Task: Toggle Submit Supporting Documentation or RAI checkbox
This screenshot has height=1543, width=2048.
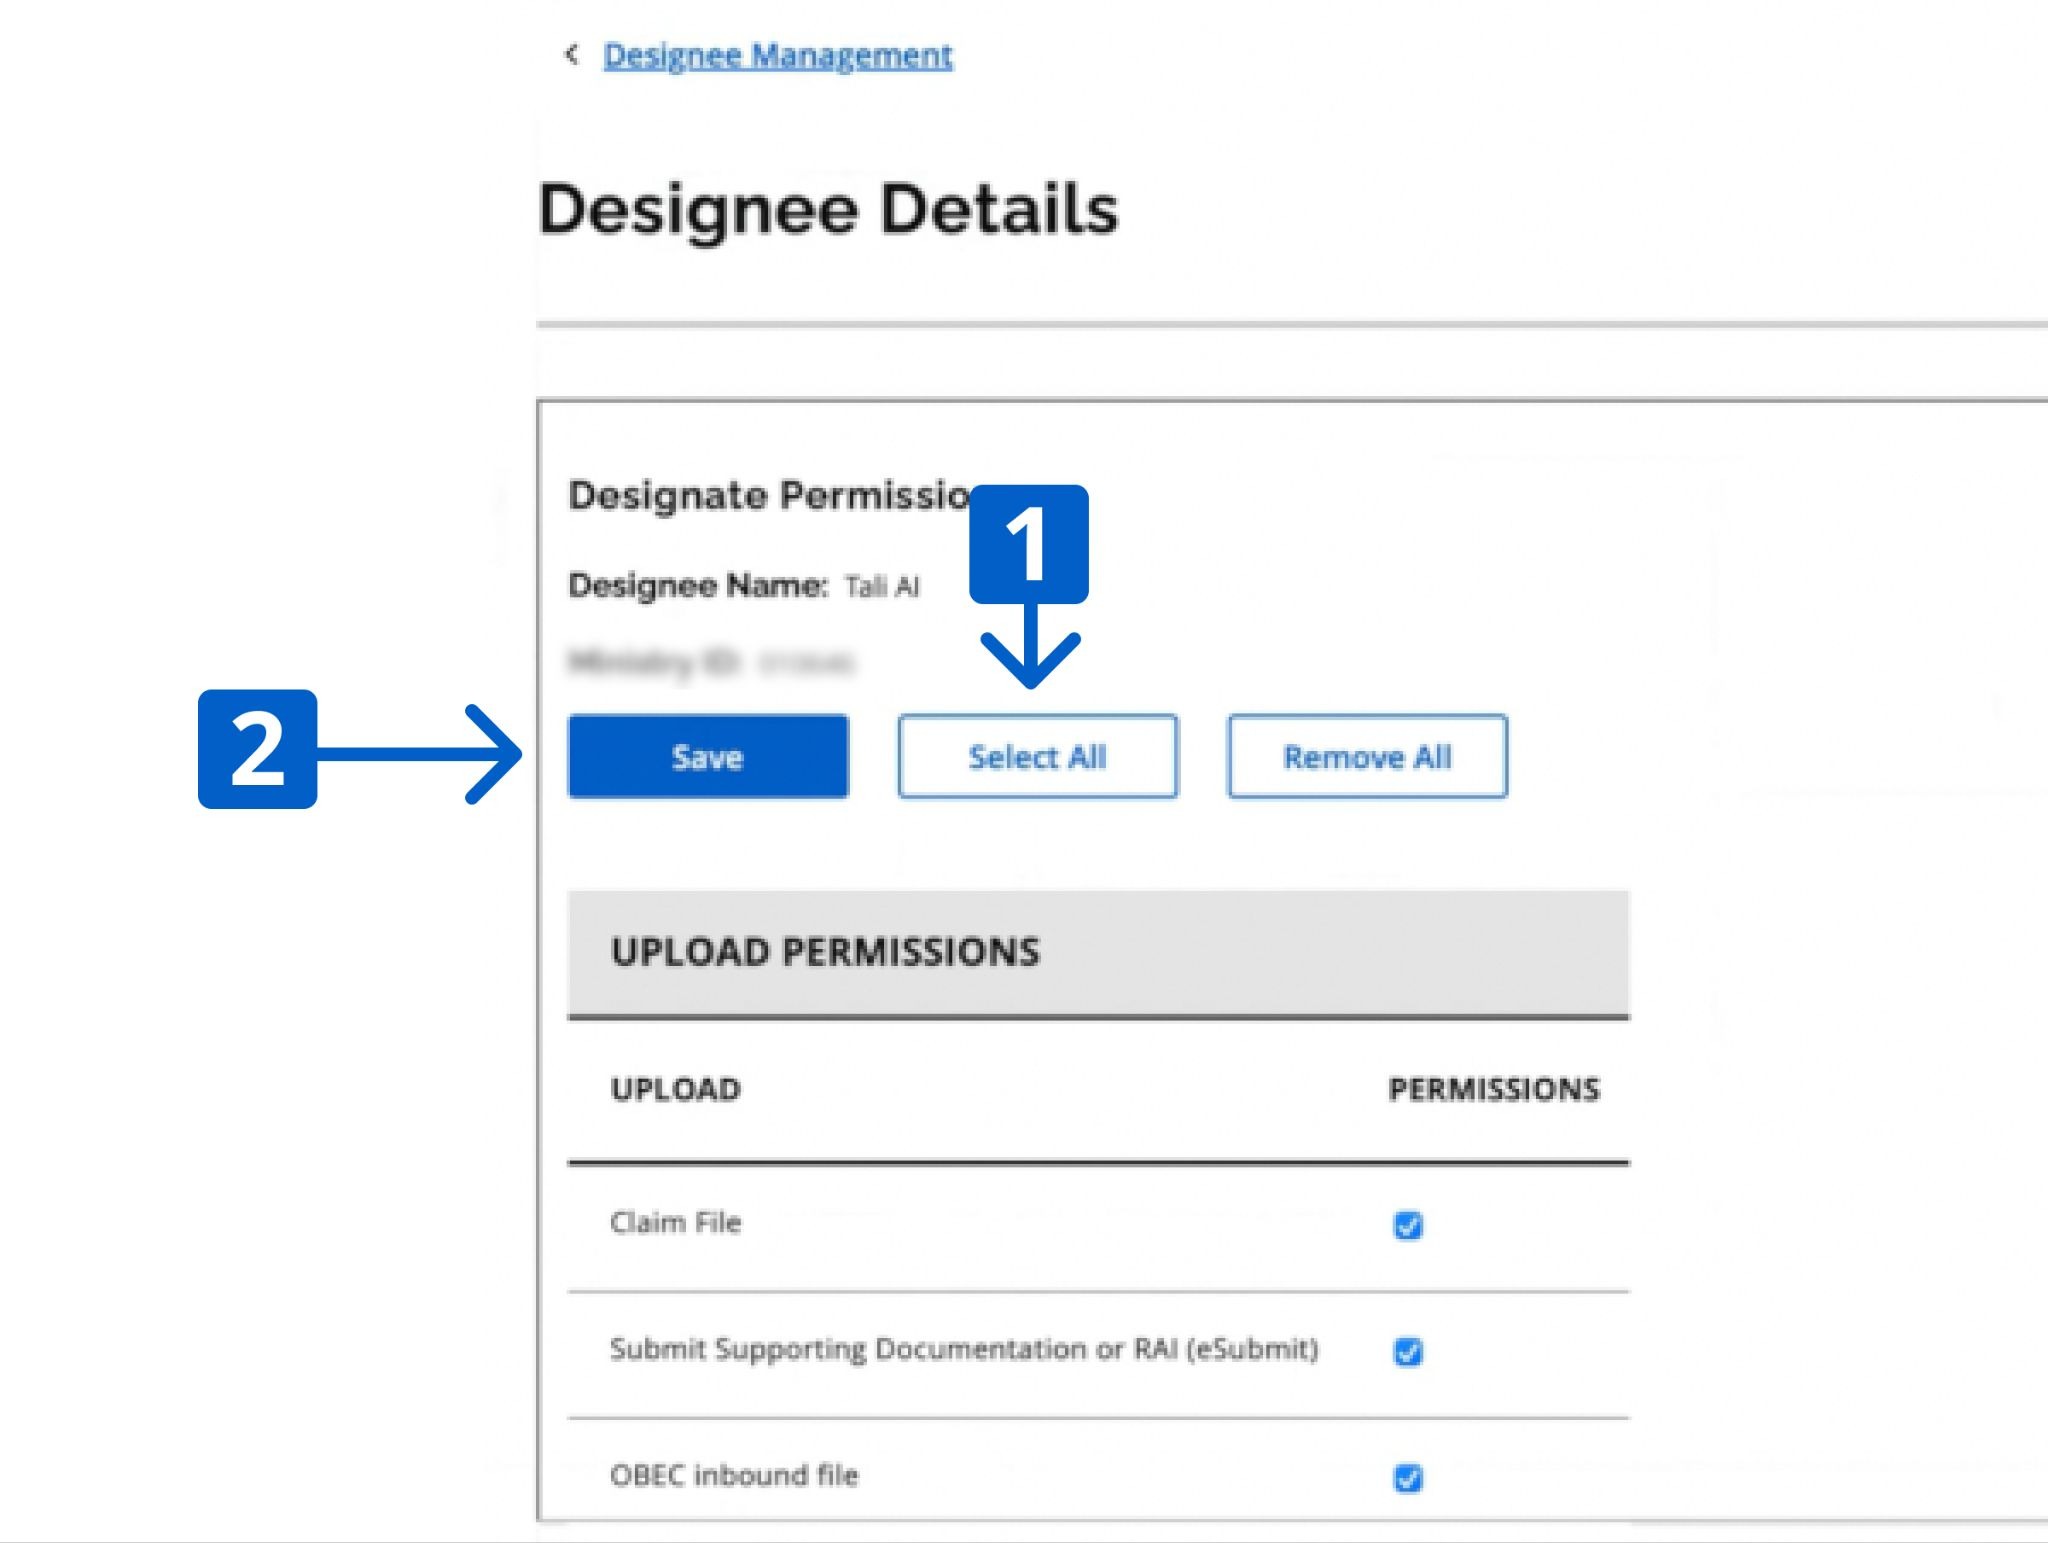Action: pyautogui.click(x=1407, y=1351)
